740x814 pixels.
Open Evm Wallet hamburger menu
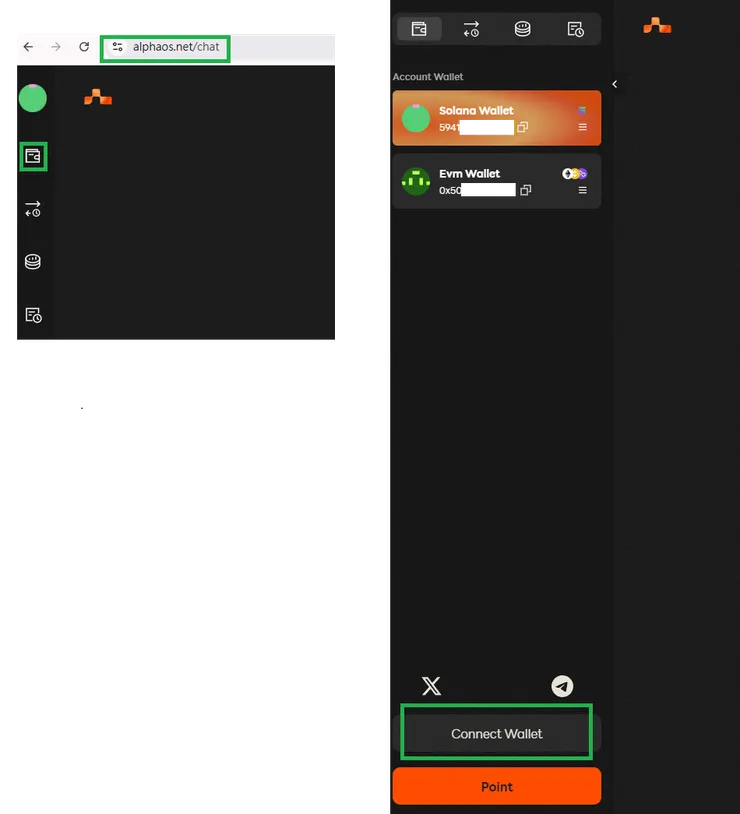pyautogui.click(x=583, y=191)
